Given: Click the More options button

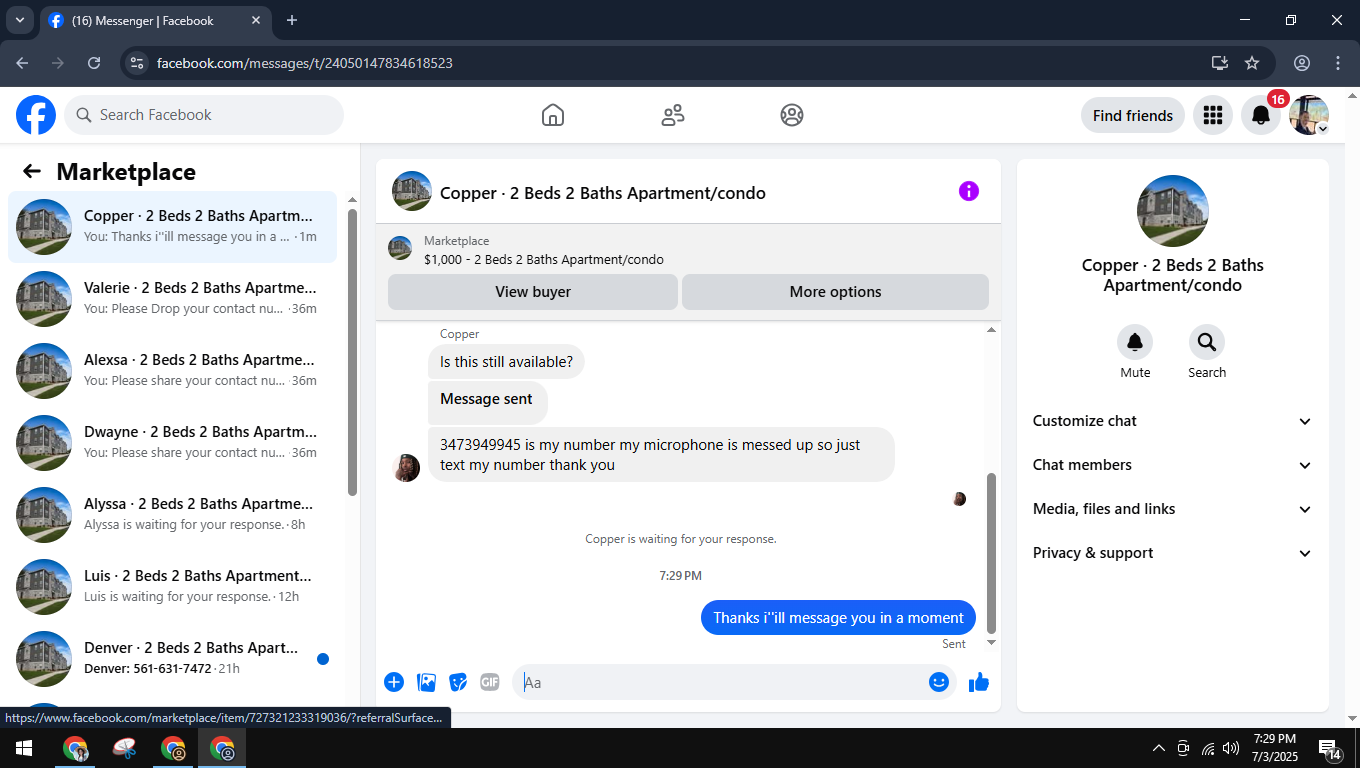Looking at the screenshot, I should pos(835,292).
